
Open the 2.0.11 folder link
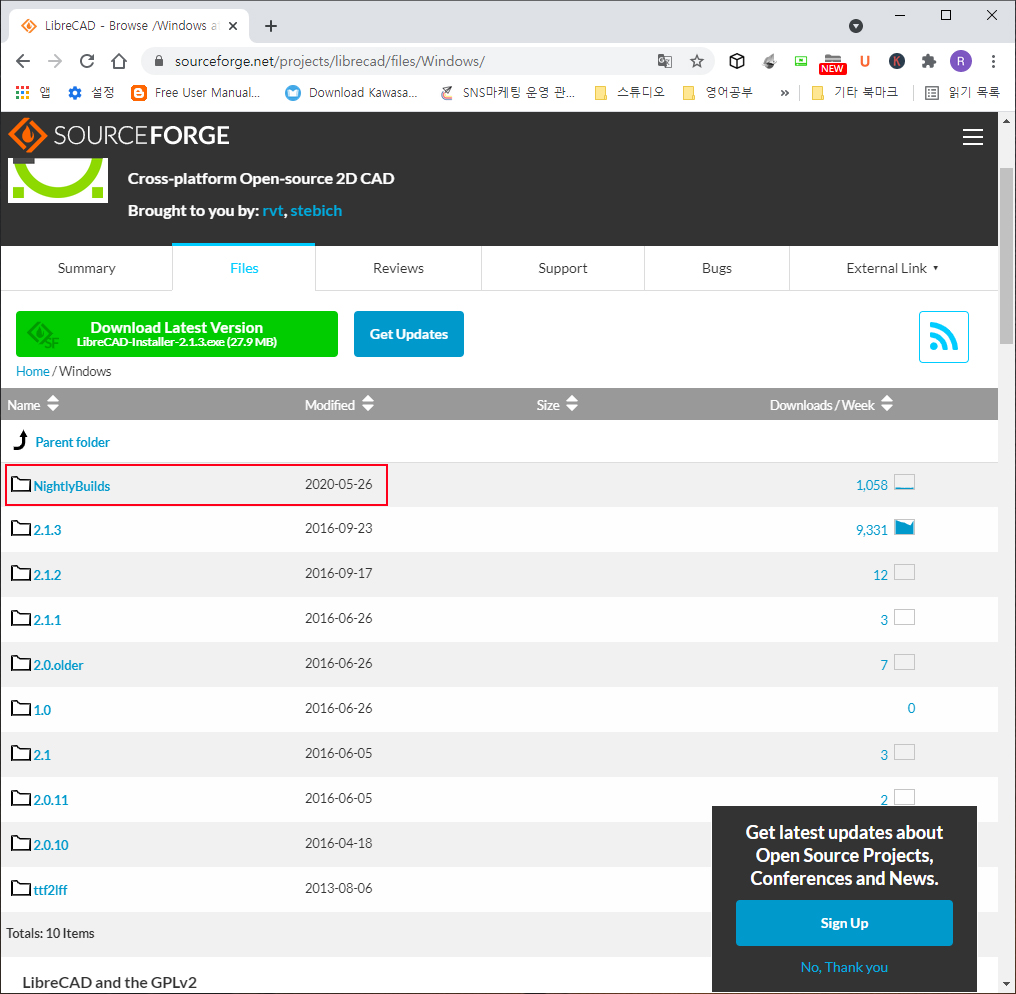pyautogui.click(x=51, y=800)
